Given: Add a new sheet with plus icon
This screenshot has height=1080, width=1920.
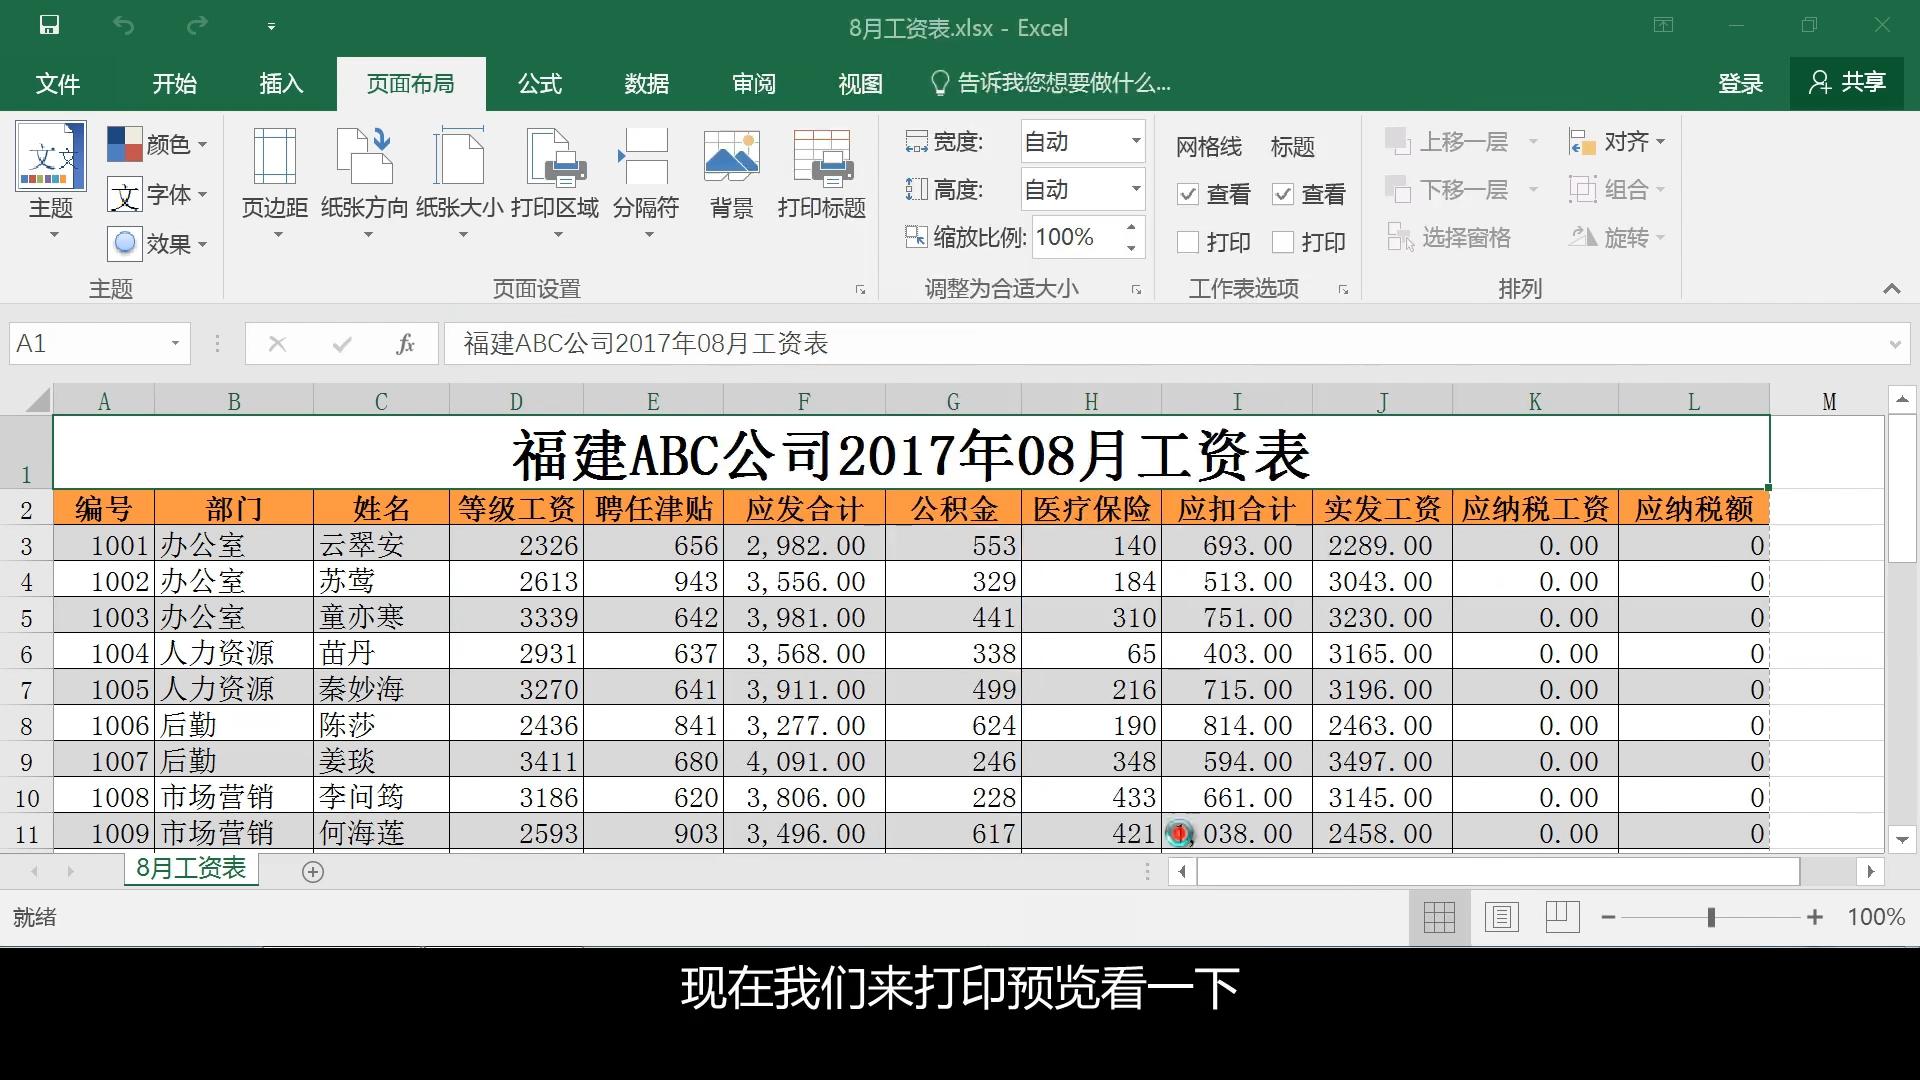Looking at the screenshot, I should (313, 872).
